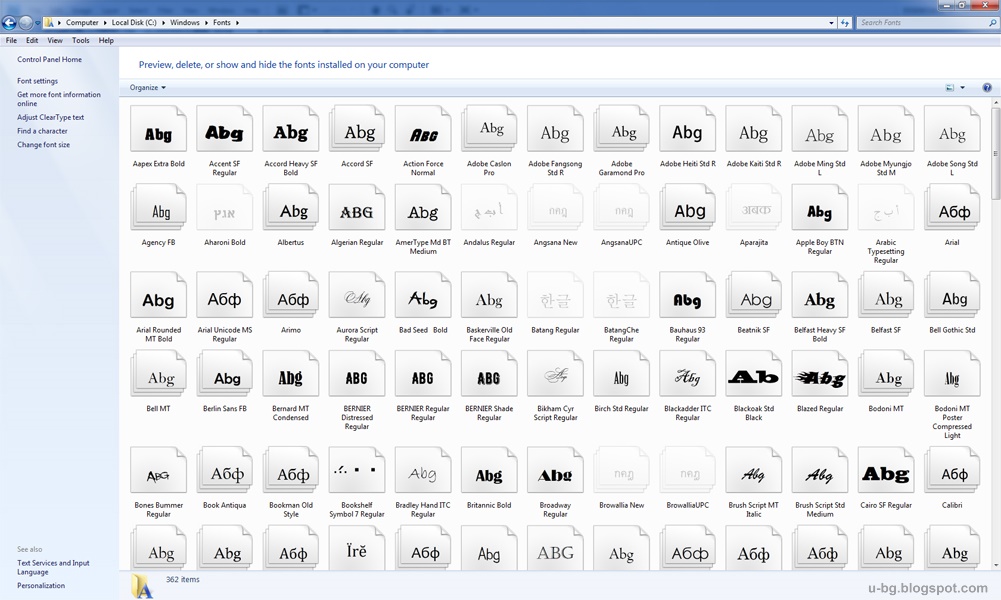Select the Andalus Regular font icon
Screen dimensions: 1001x600
(489, 208)
